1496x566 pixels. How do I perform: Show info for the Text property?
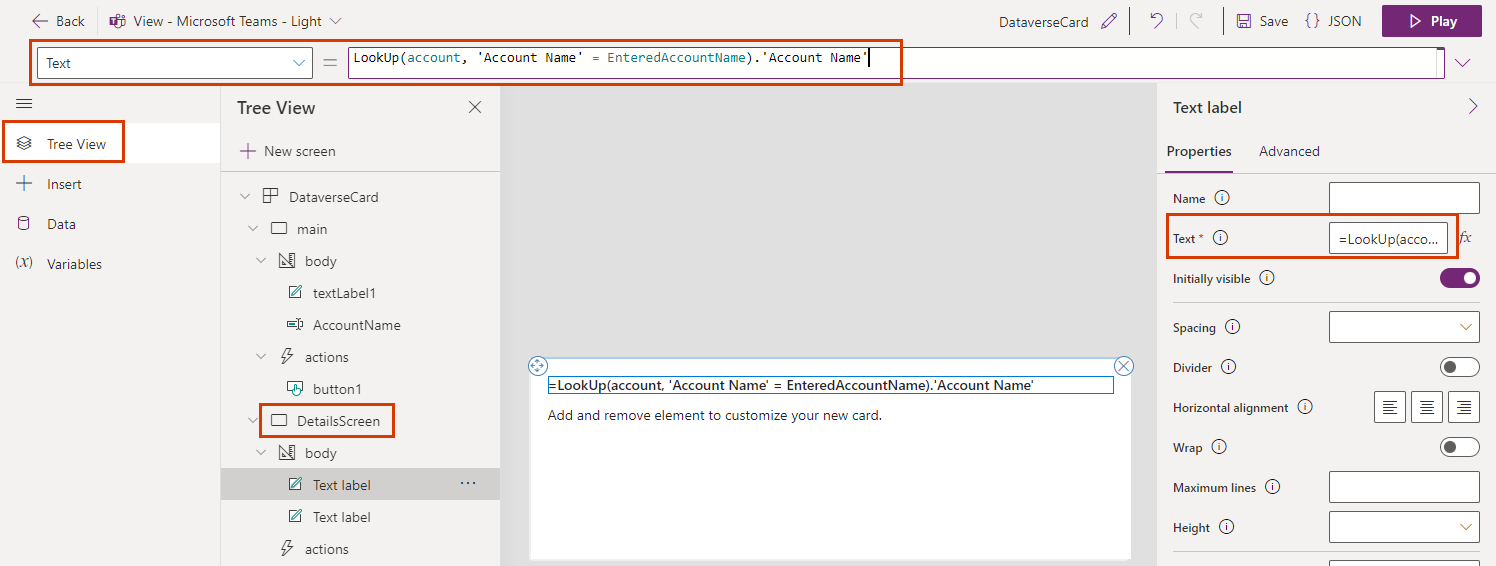tap(1219, 238)
